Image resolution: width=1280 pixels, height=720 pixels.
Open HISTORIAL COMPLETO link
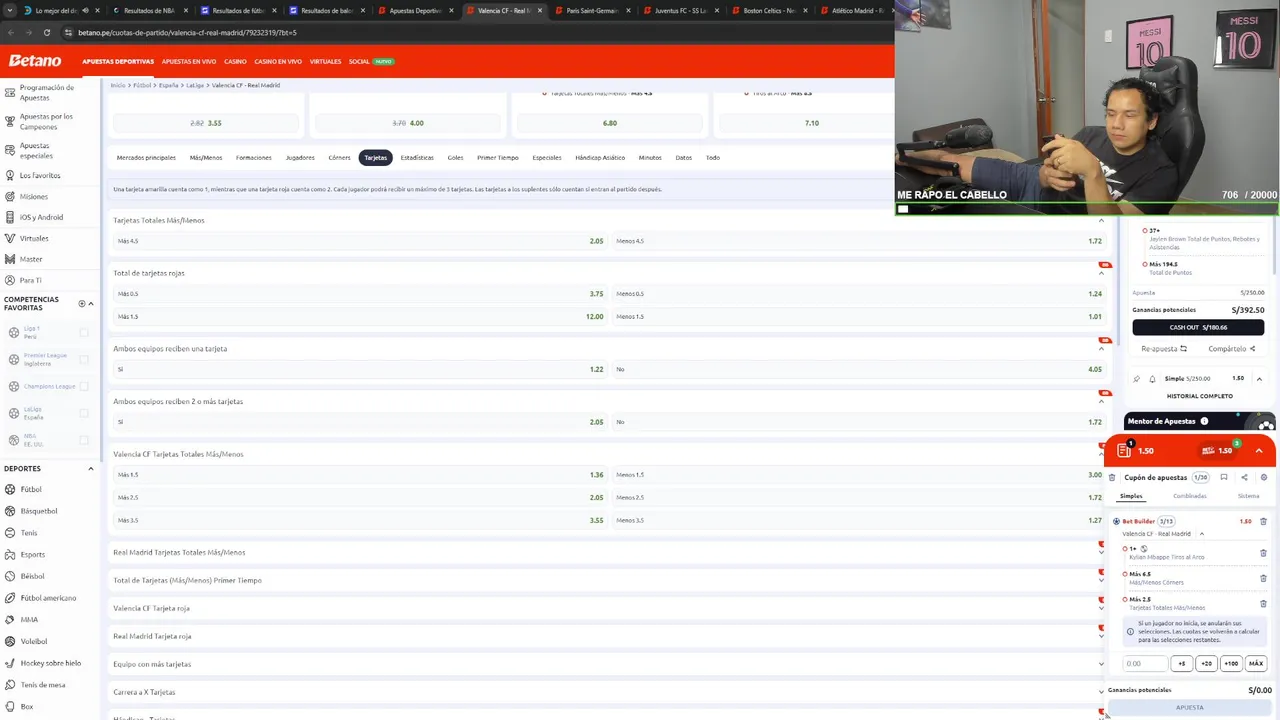(x=1199, y=396)
